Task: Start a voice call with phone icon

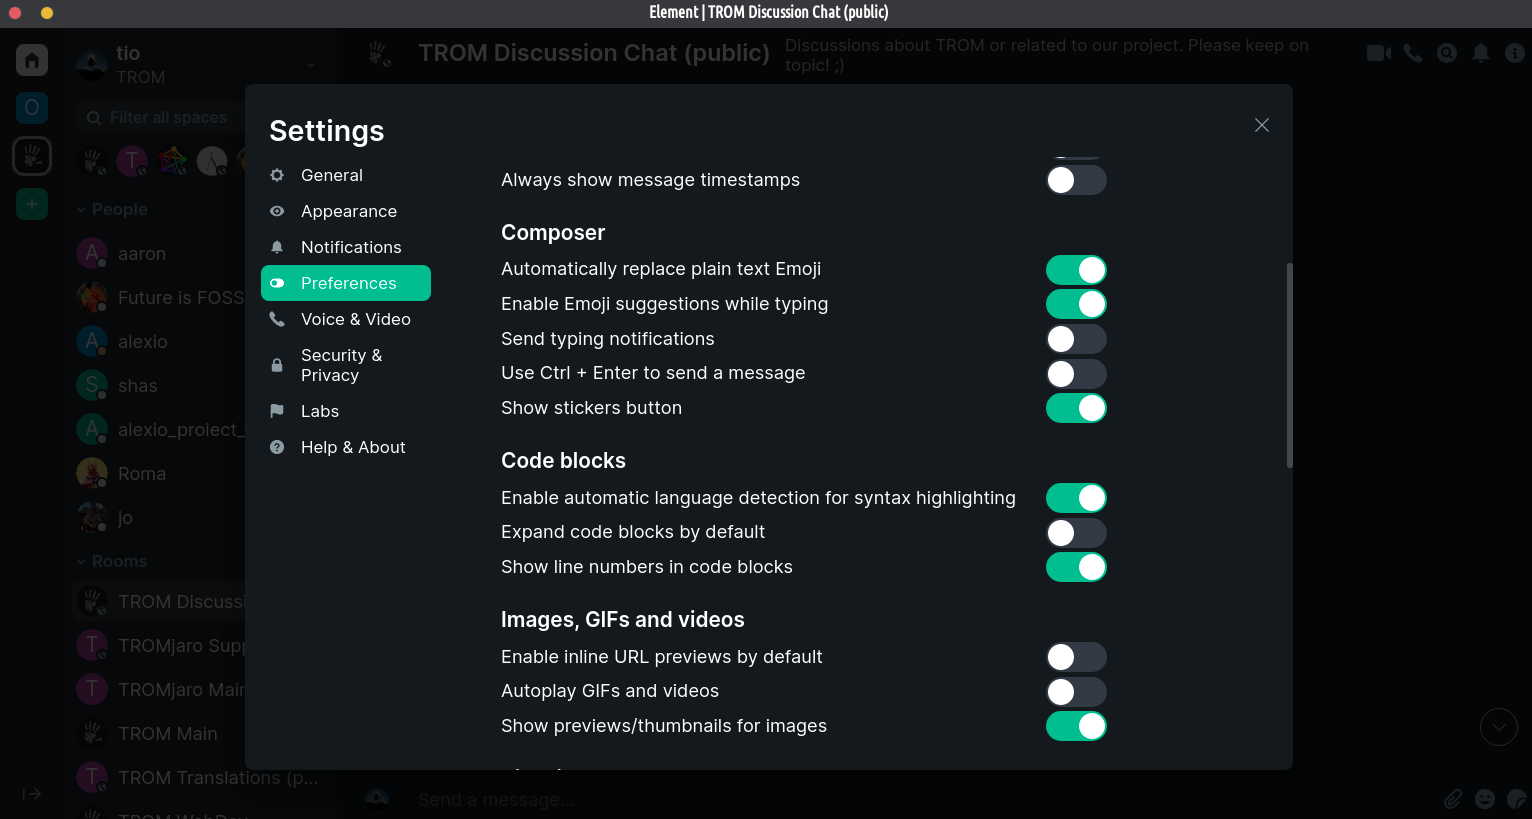Action: (x=1413, y=53)
